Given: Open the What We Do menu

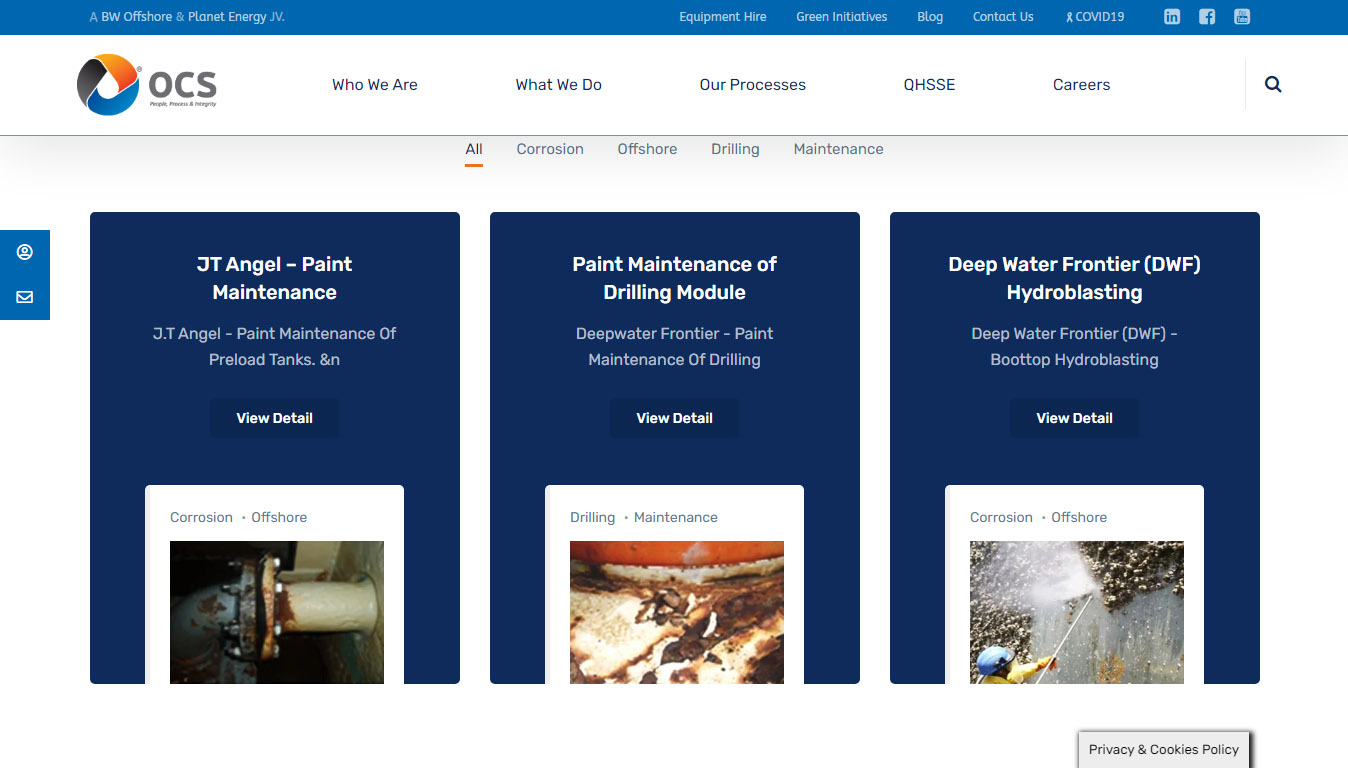Looking at the screenshot, I should [x=558, y=85].
